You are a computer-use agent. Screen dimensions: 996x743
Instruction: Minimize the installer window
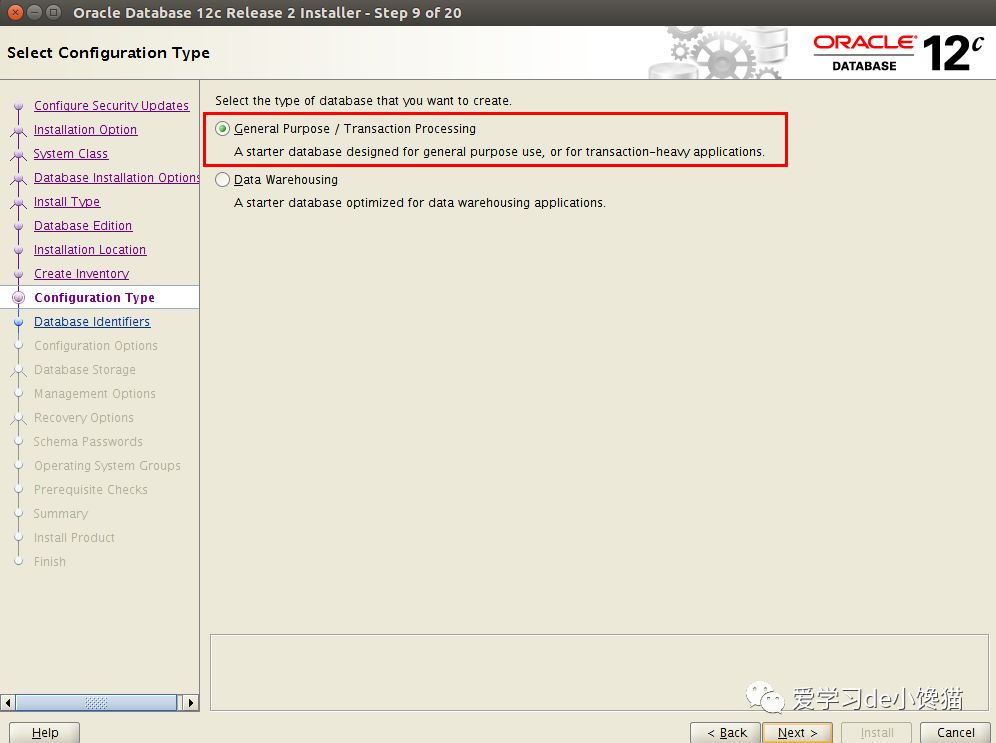point(35,12)
